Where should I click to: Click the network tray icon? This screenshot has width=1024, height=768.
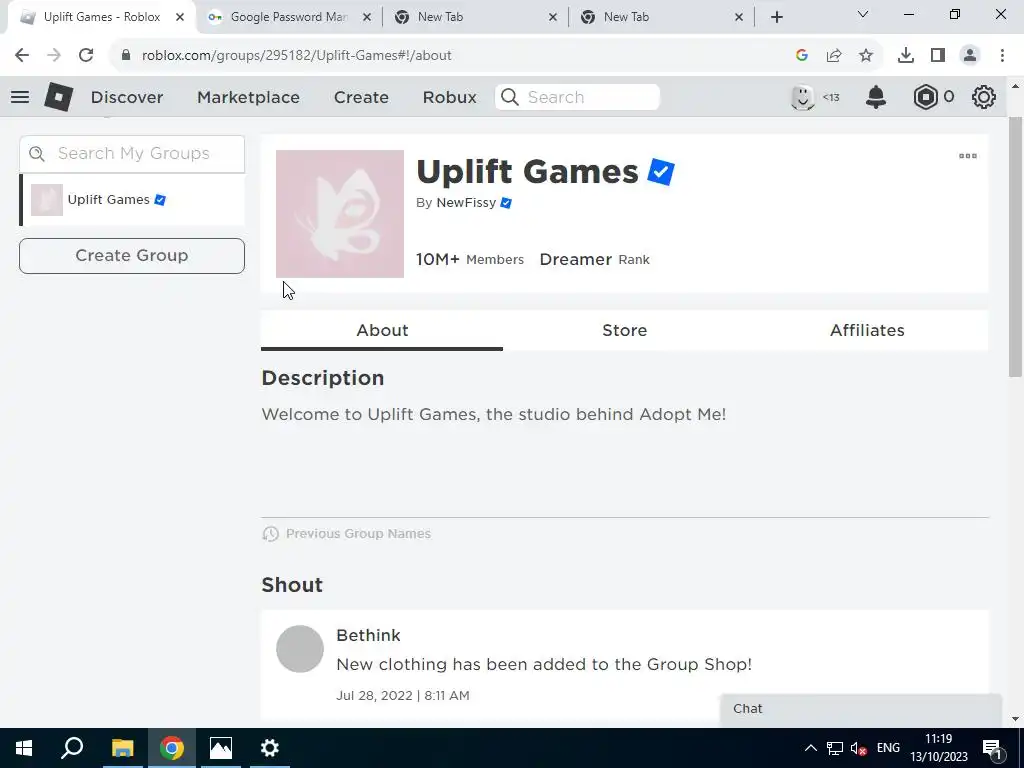point(835,748)
